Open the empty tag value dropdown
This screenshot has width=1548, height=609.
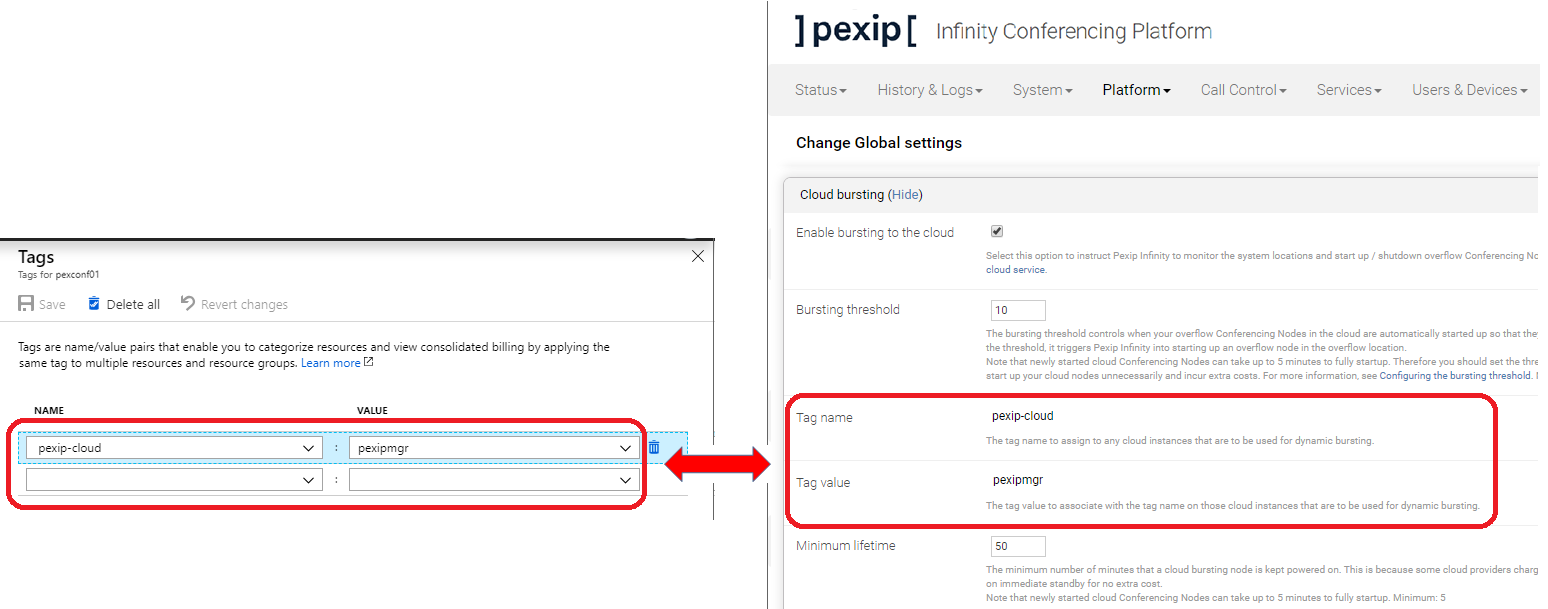coord(626,481)
